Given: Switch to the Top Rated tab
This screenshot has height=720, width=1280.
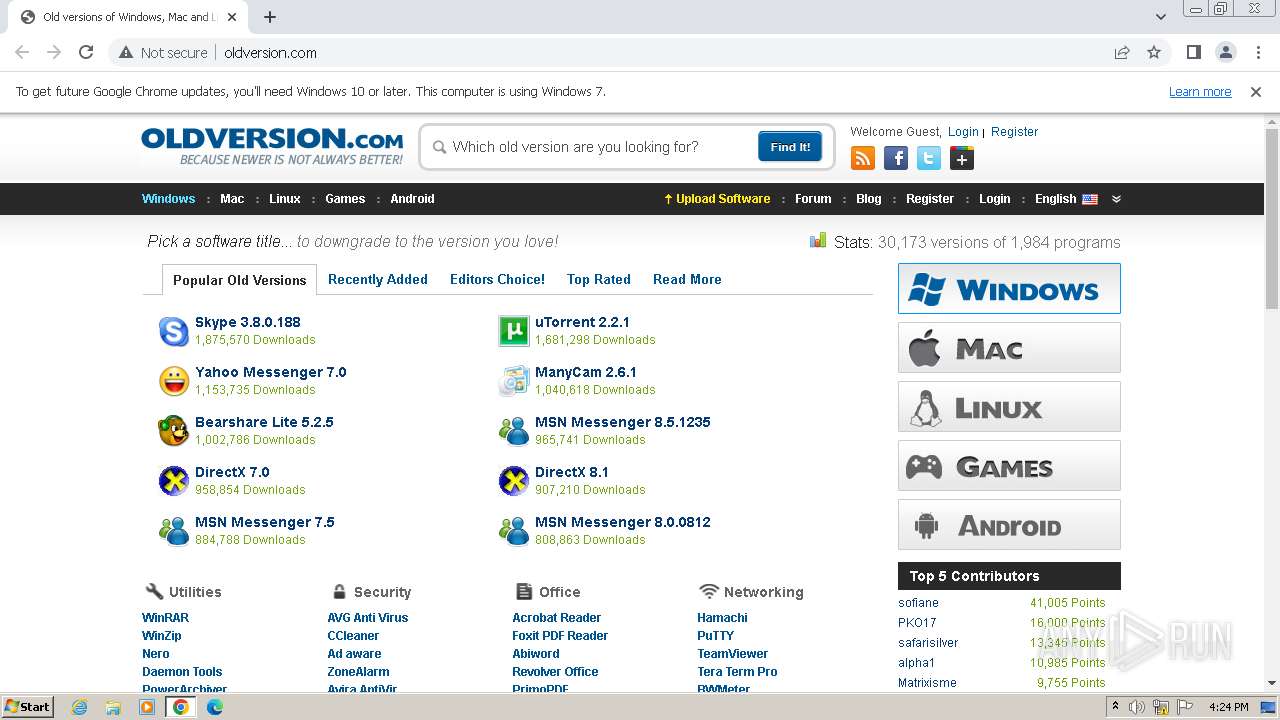Looking at the screenshot, I should 599,279.
